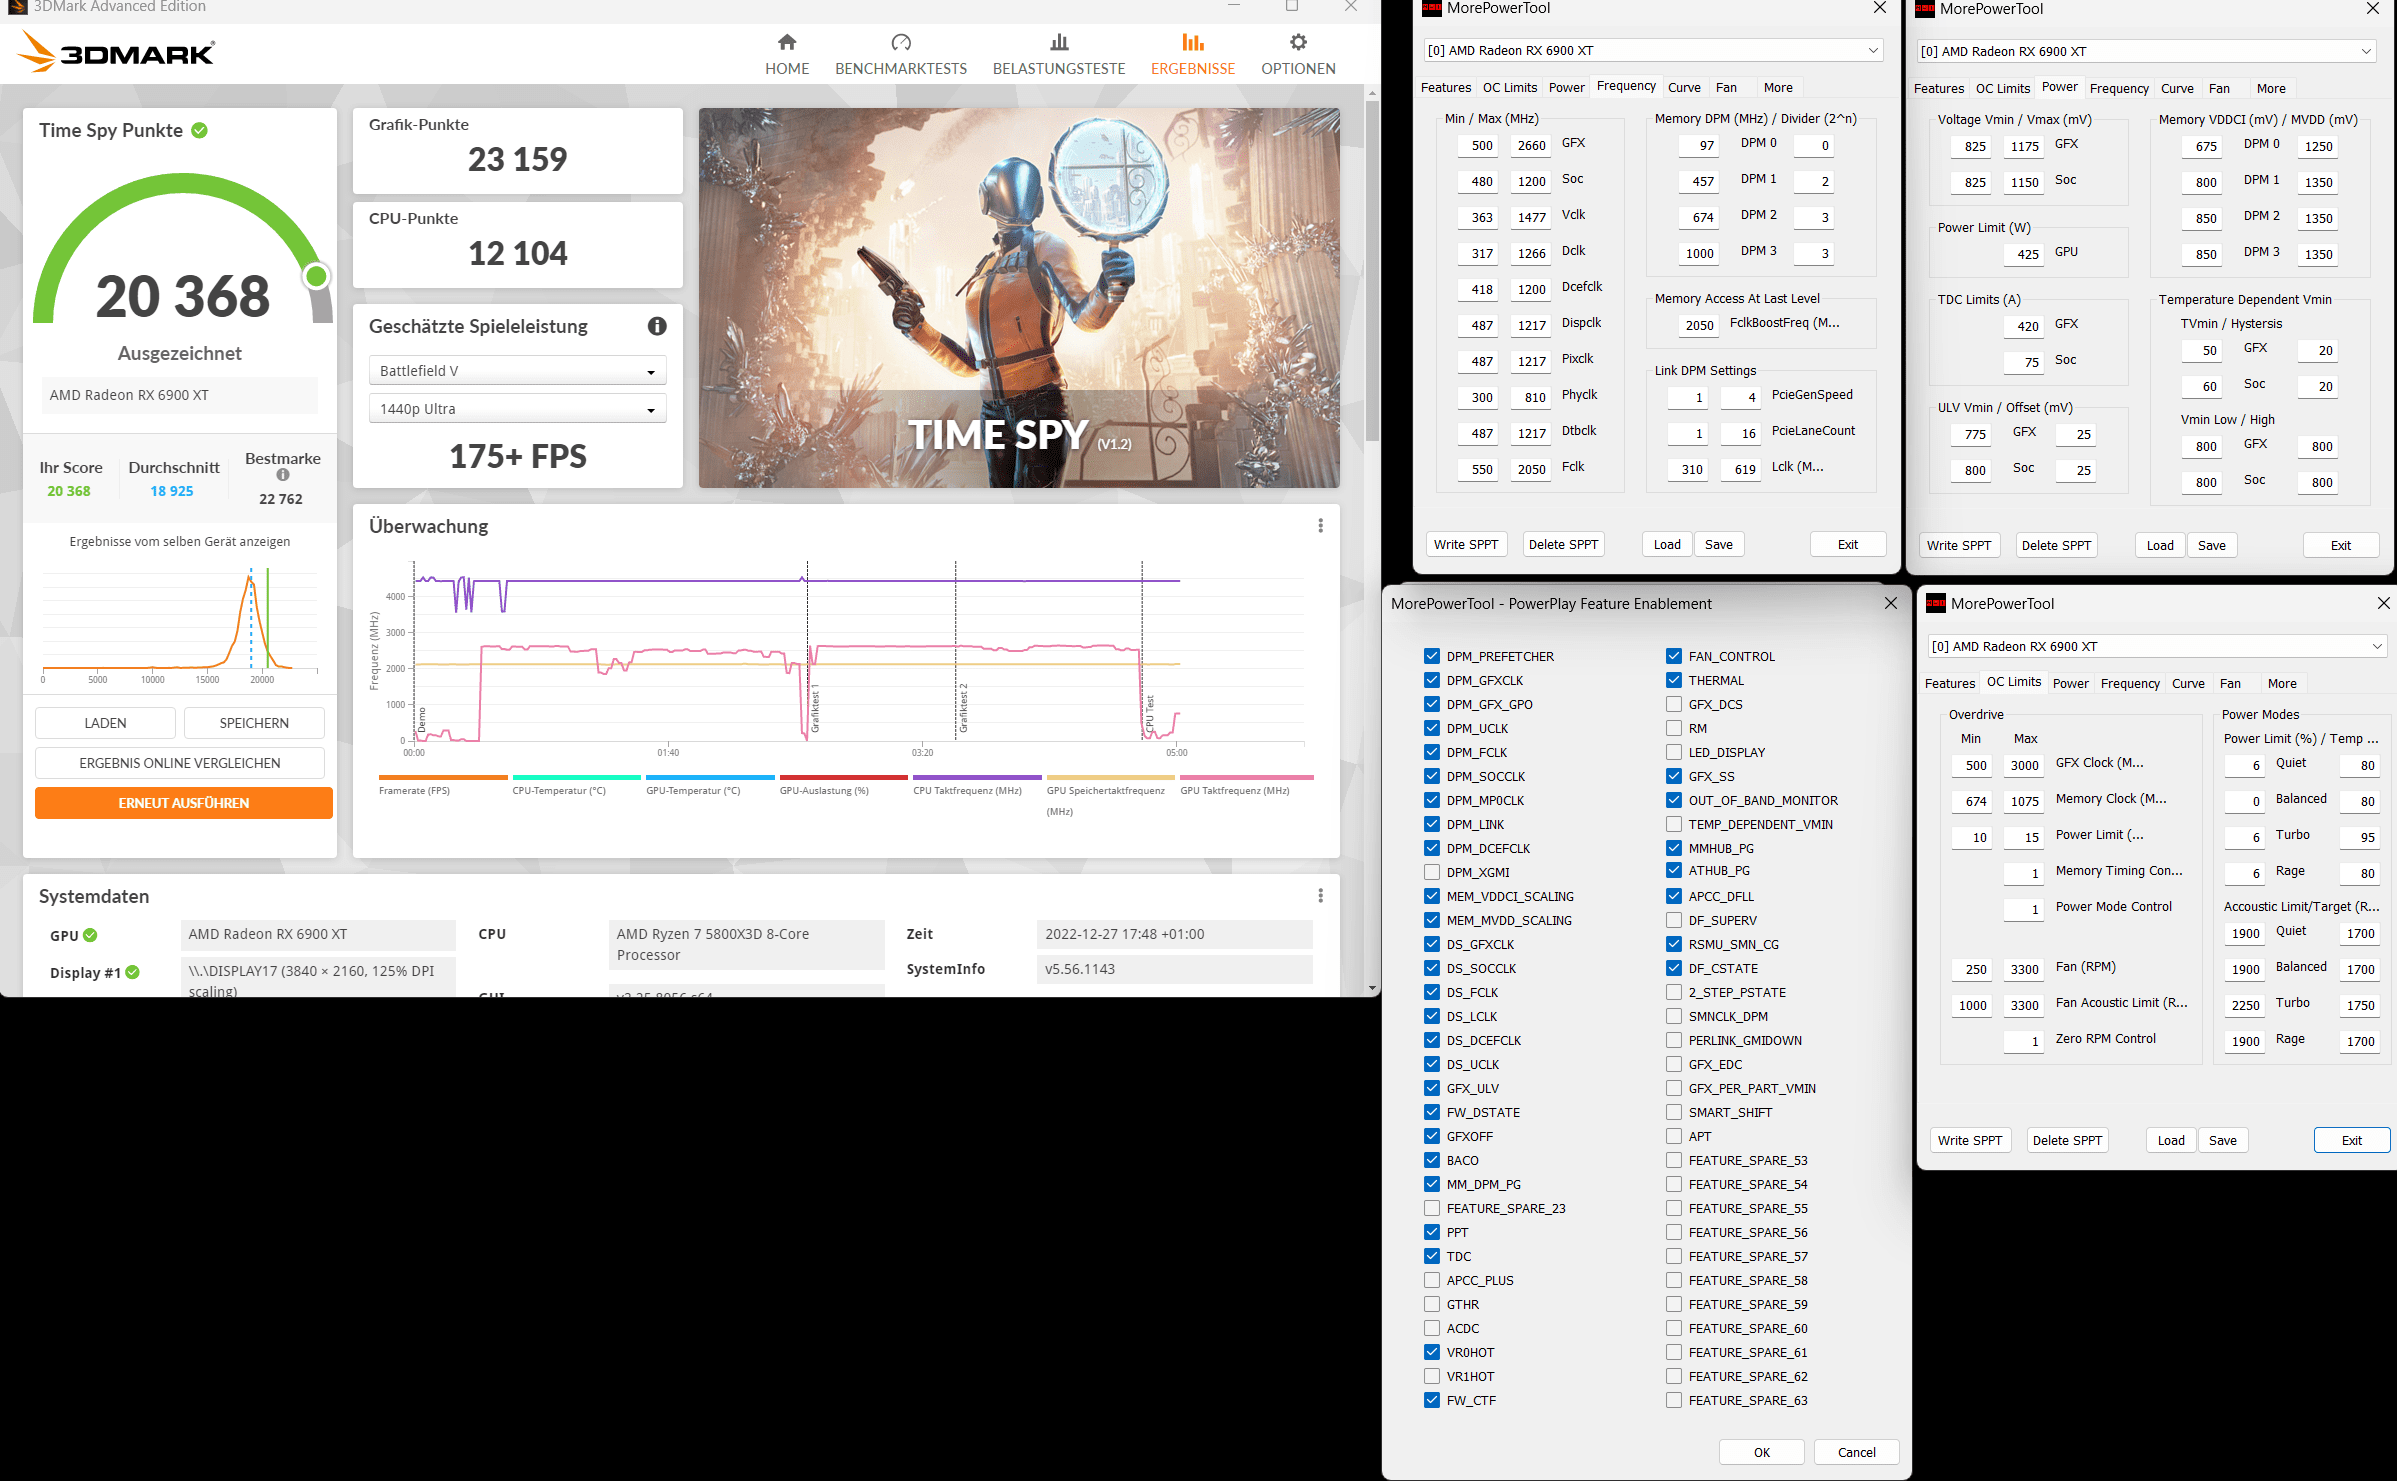Open Überwachung three-dot menu
The image size is (2397, 1481).
(x=1320, y=526)
